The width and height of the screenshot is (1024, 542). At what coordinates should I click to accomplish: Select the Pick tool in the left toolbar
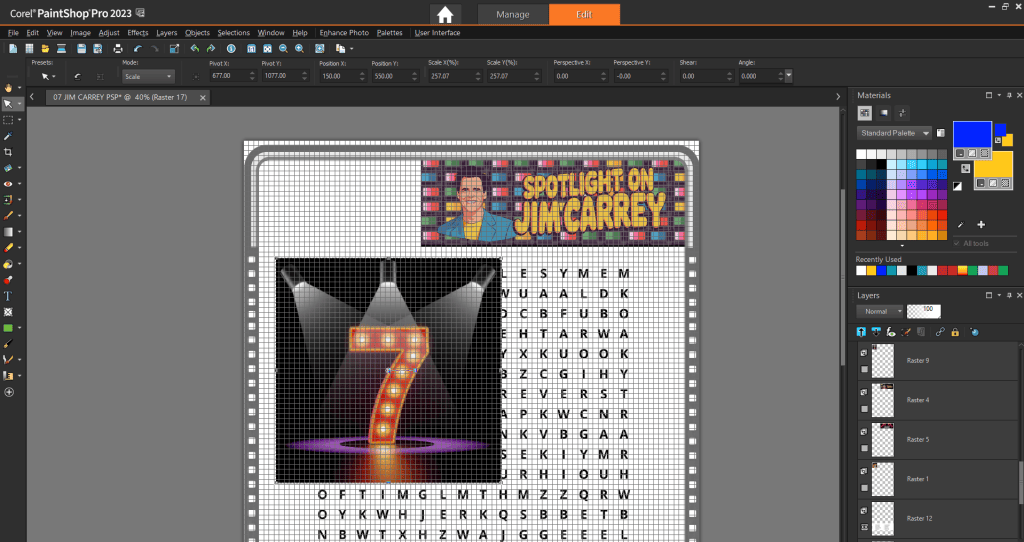coord(8,104)
